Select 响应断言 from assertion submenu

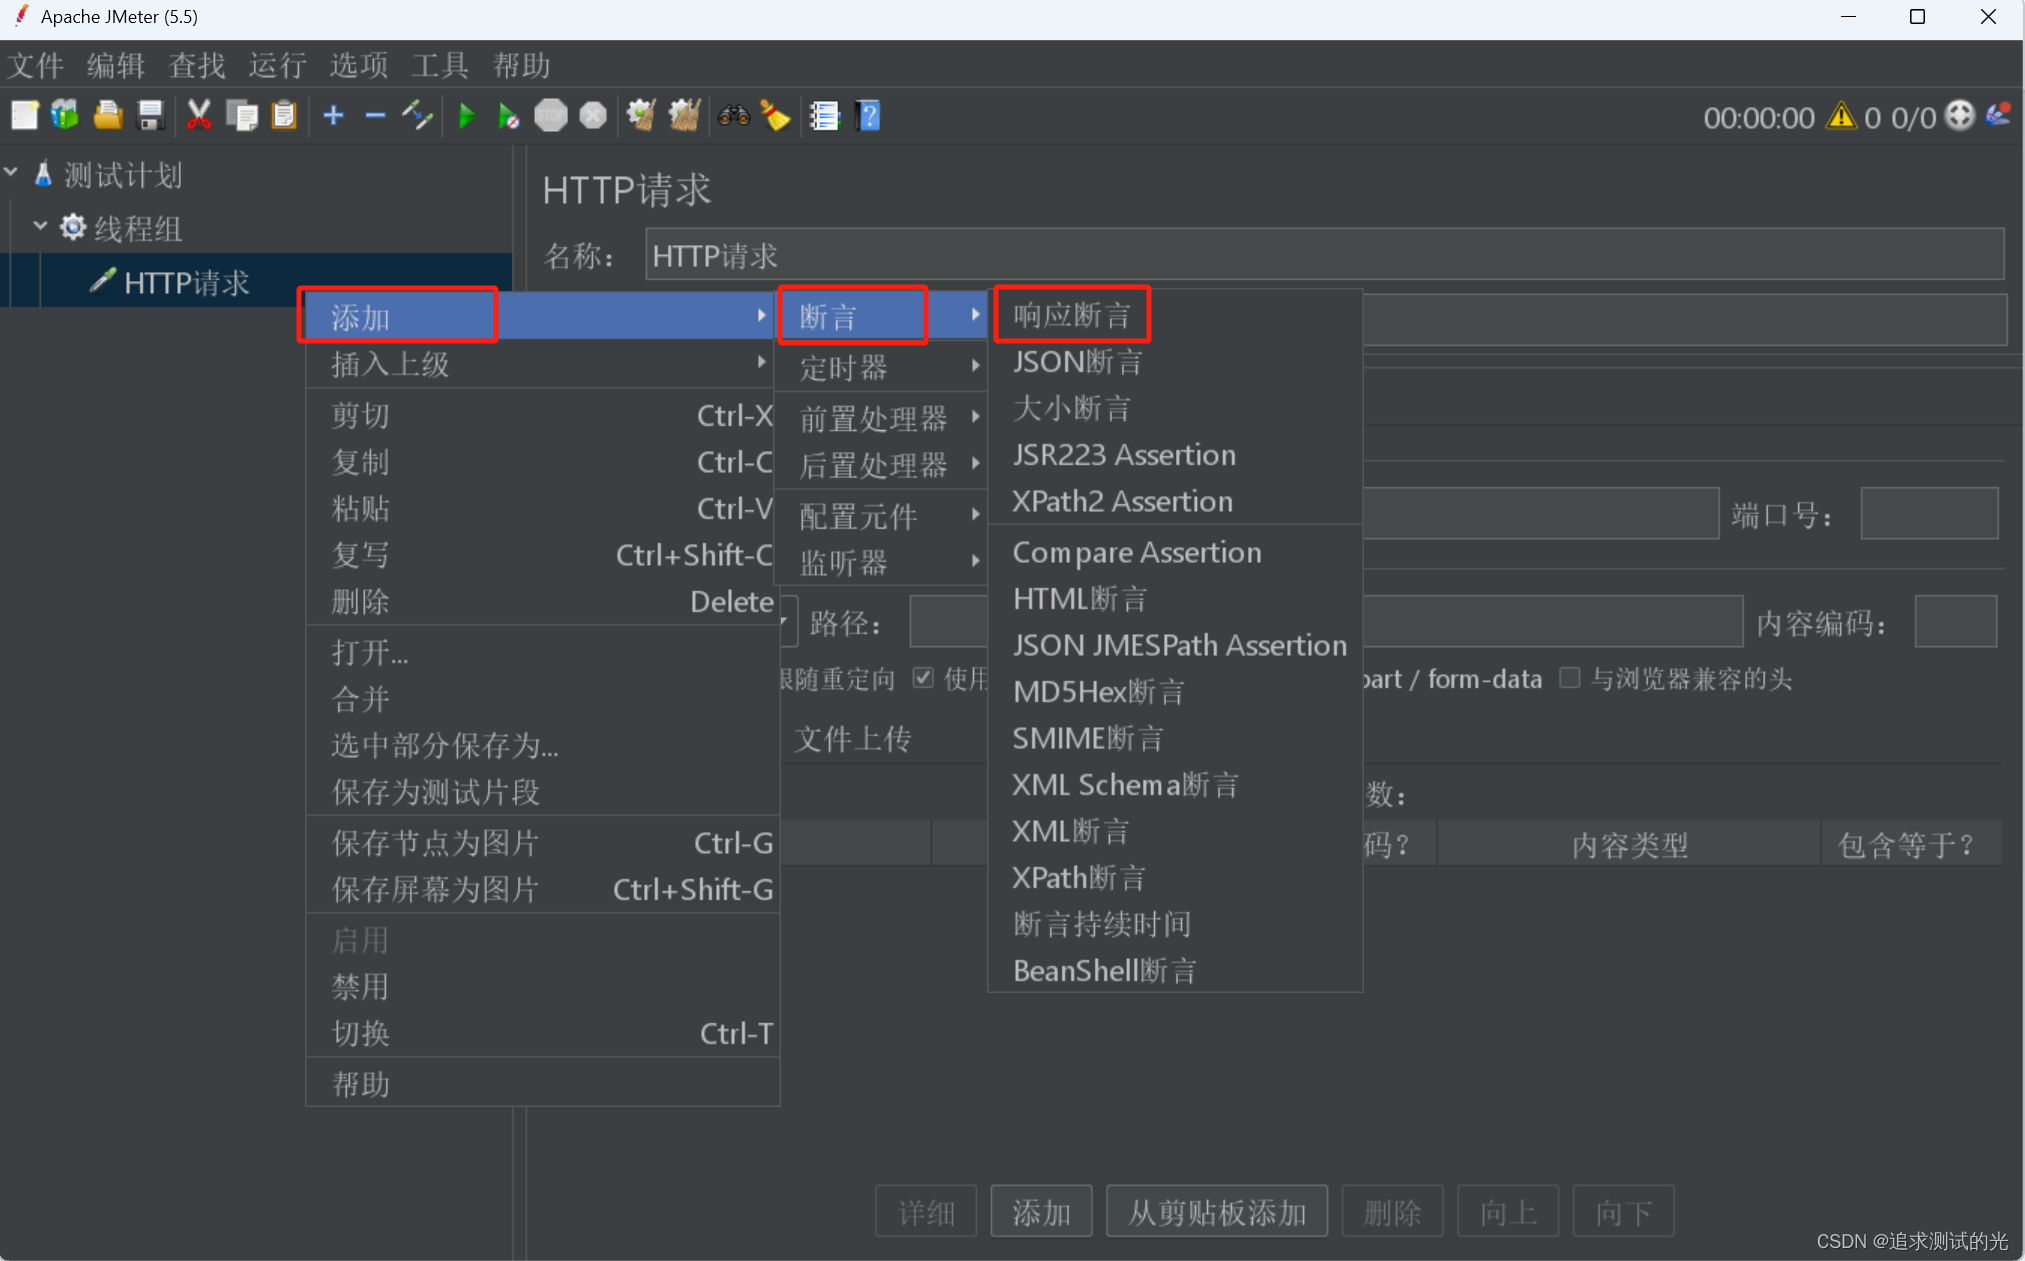coord(1071,315)
